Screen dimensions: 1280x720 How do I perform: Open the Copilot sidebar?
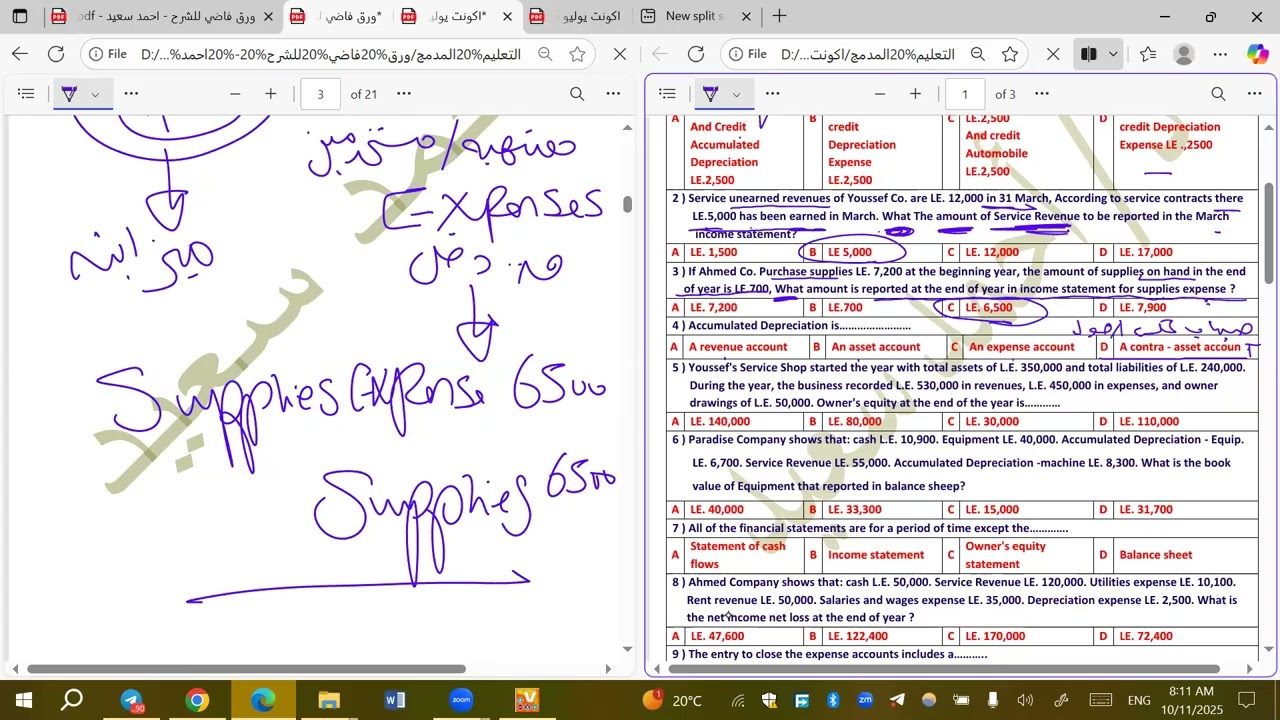pos(1257,54)
